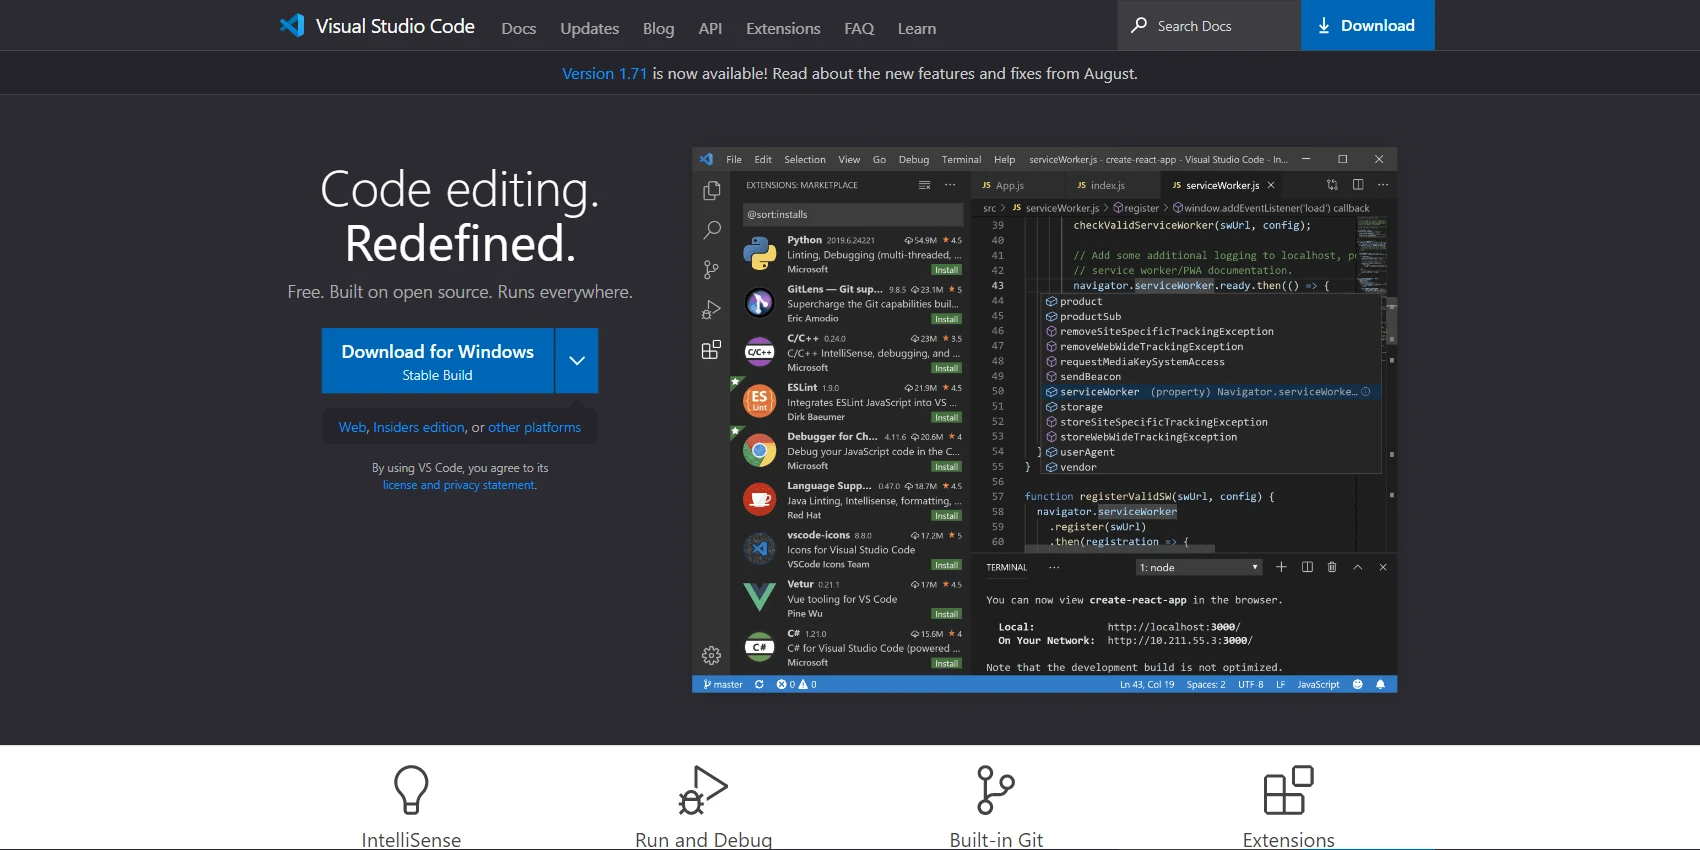Click the split terminal icon
The image size is (1700, 850).
pos(1307,567)
